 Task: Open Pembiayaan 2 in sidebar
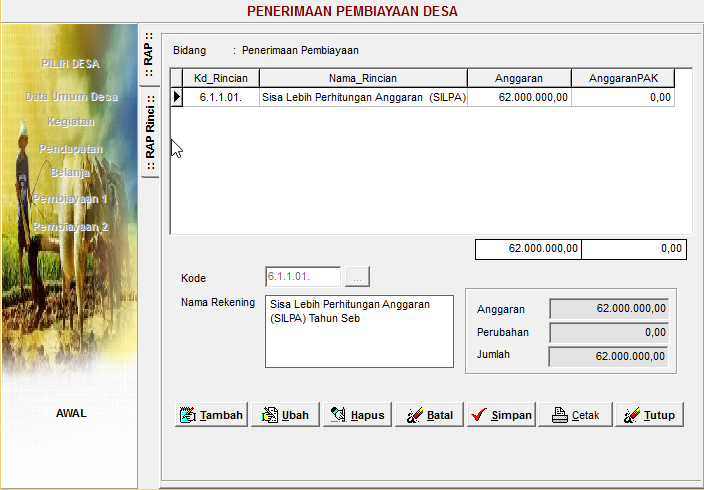pyautogui.click(x=70, y=227)
